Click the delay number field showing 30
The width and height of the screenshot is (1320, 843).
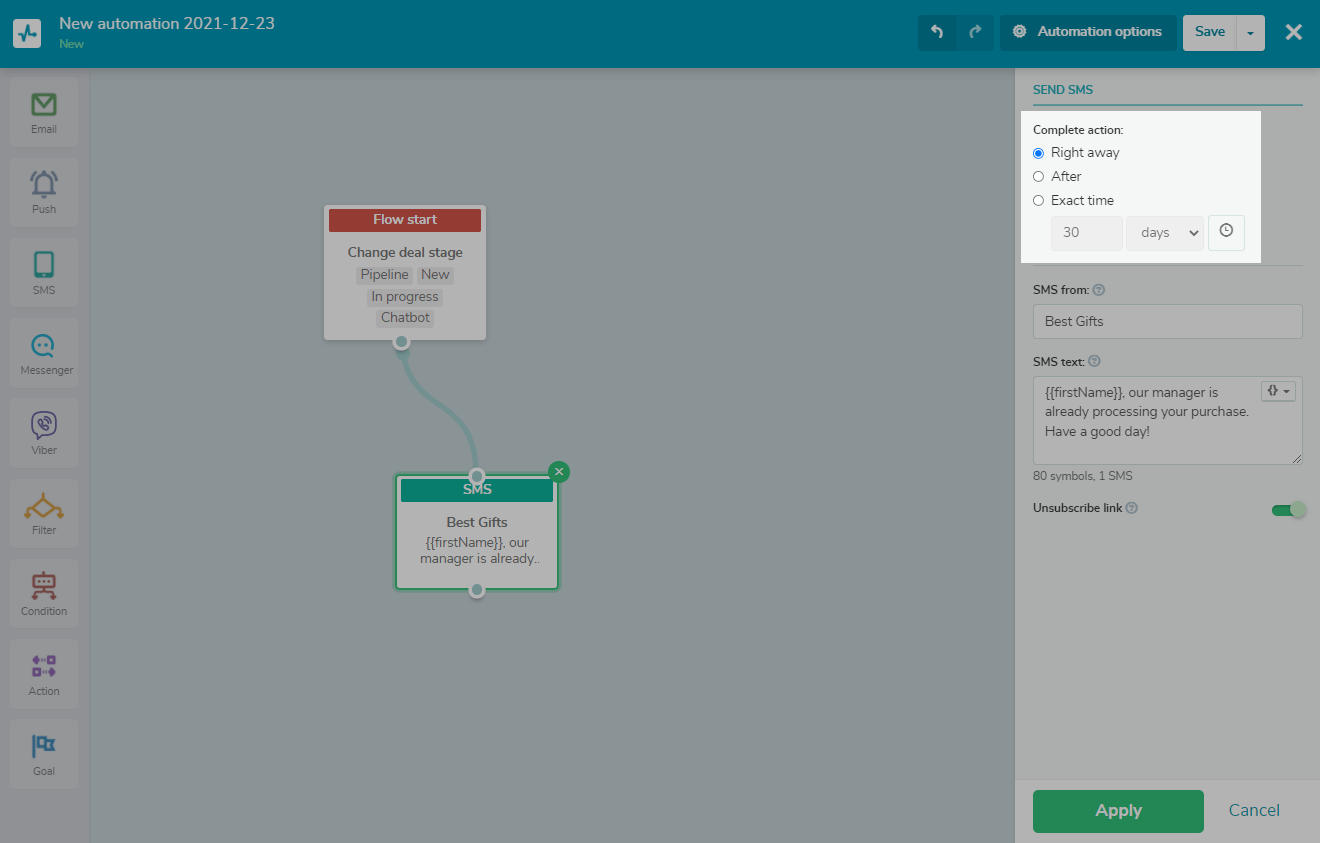tap(1087, 233)
